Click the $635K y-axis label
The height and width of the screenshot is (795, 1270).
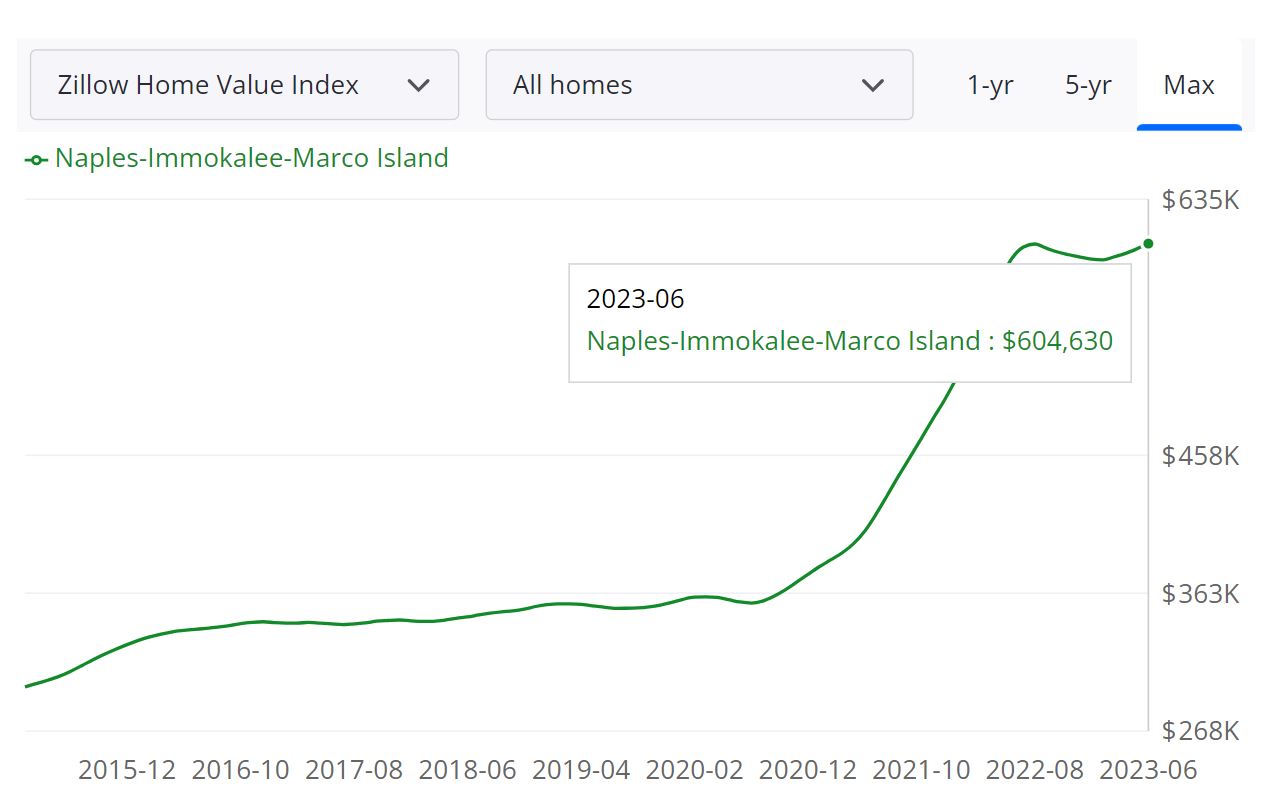[x=1200, y=200]
